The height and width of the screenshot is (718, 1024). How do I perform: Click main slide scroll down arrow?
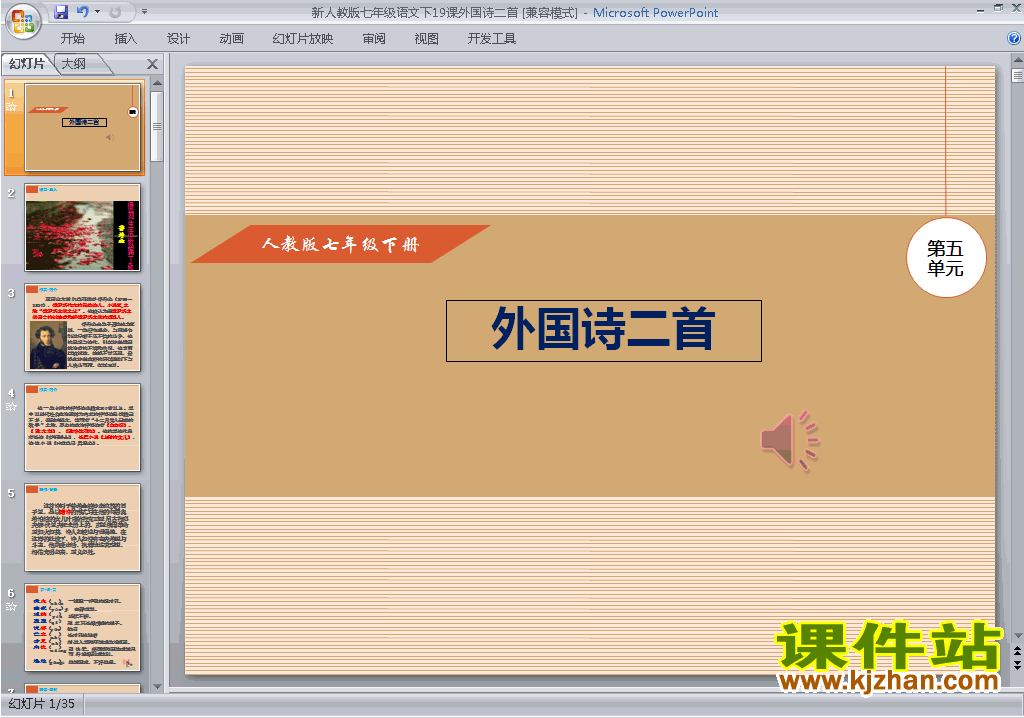[x=1017, y=635]
